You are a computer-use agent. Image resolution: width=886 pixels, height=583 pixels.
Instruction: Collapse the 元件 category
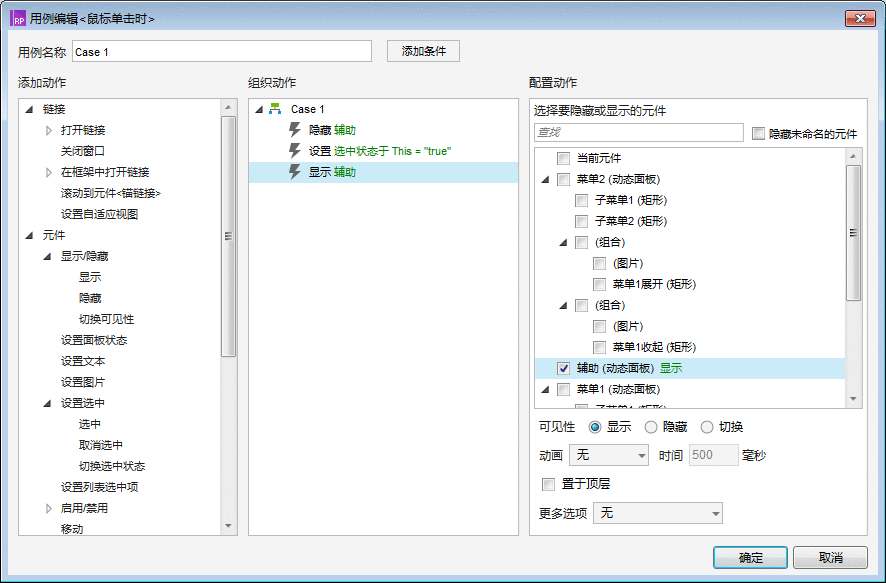click(x=29, y=236)
